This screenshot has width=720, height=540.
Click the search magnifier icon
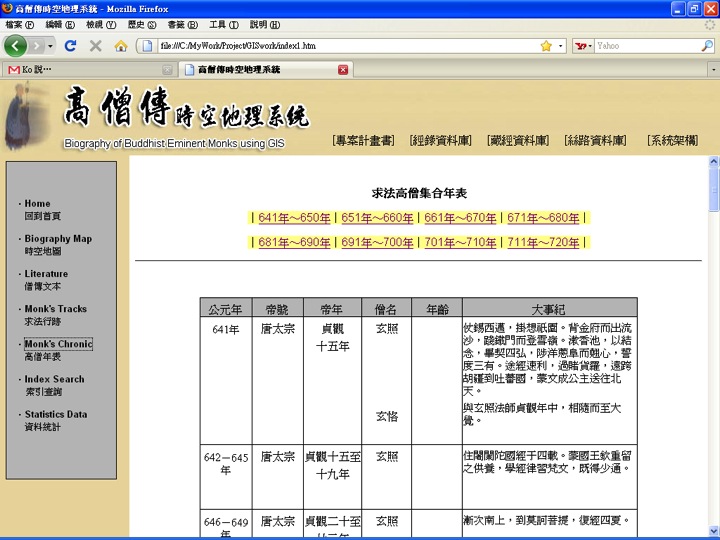pos(707,45)
